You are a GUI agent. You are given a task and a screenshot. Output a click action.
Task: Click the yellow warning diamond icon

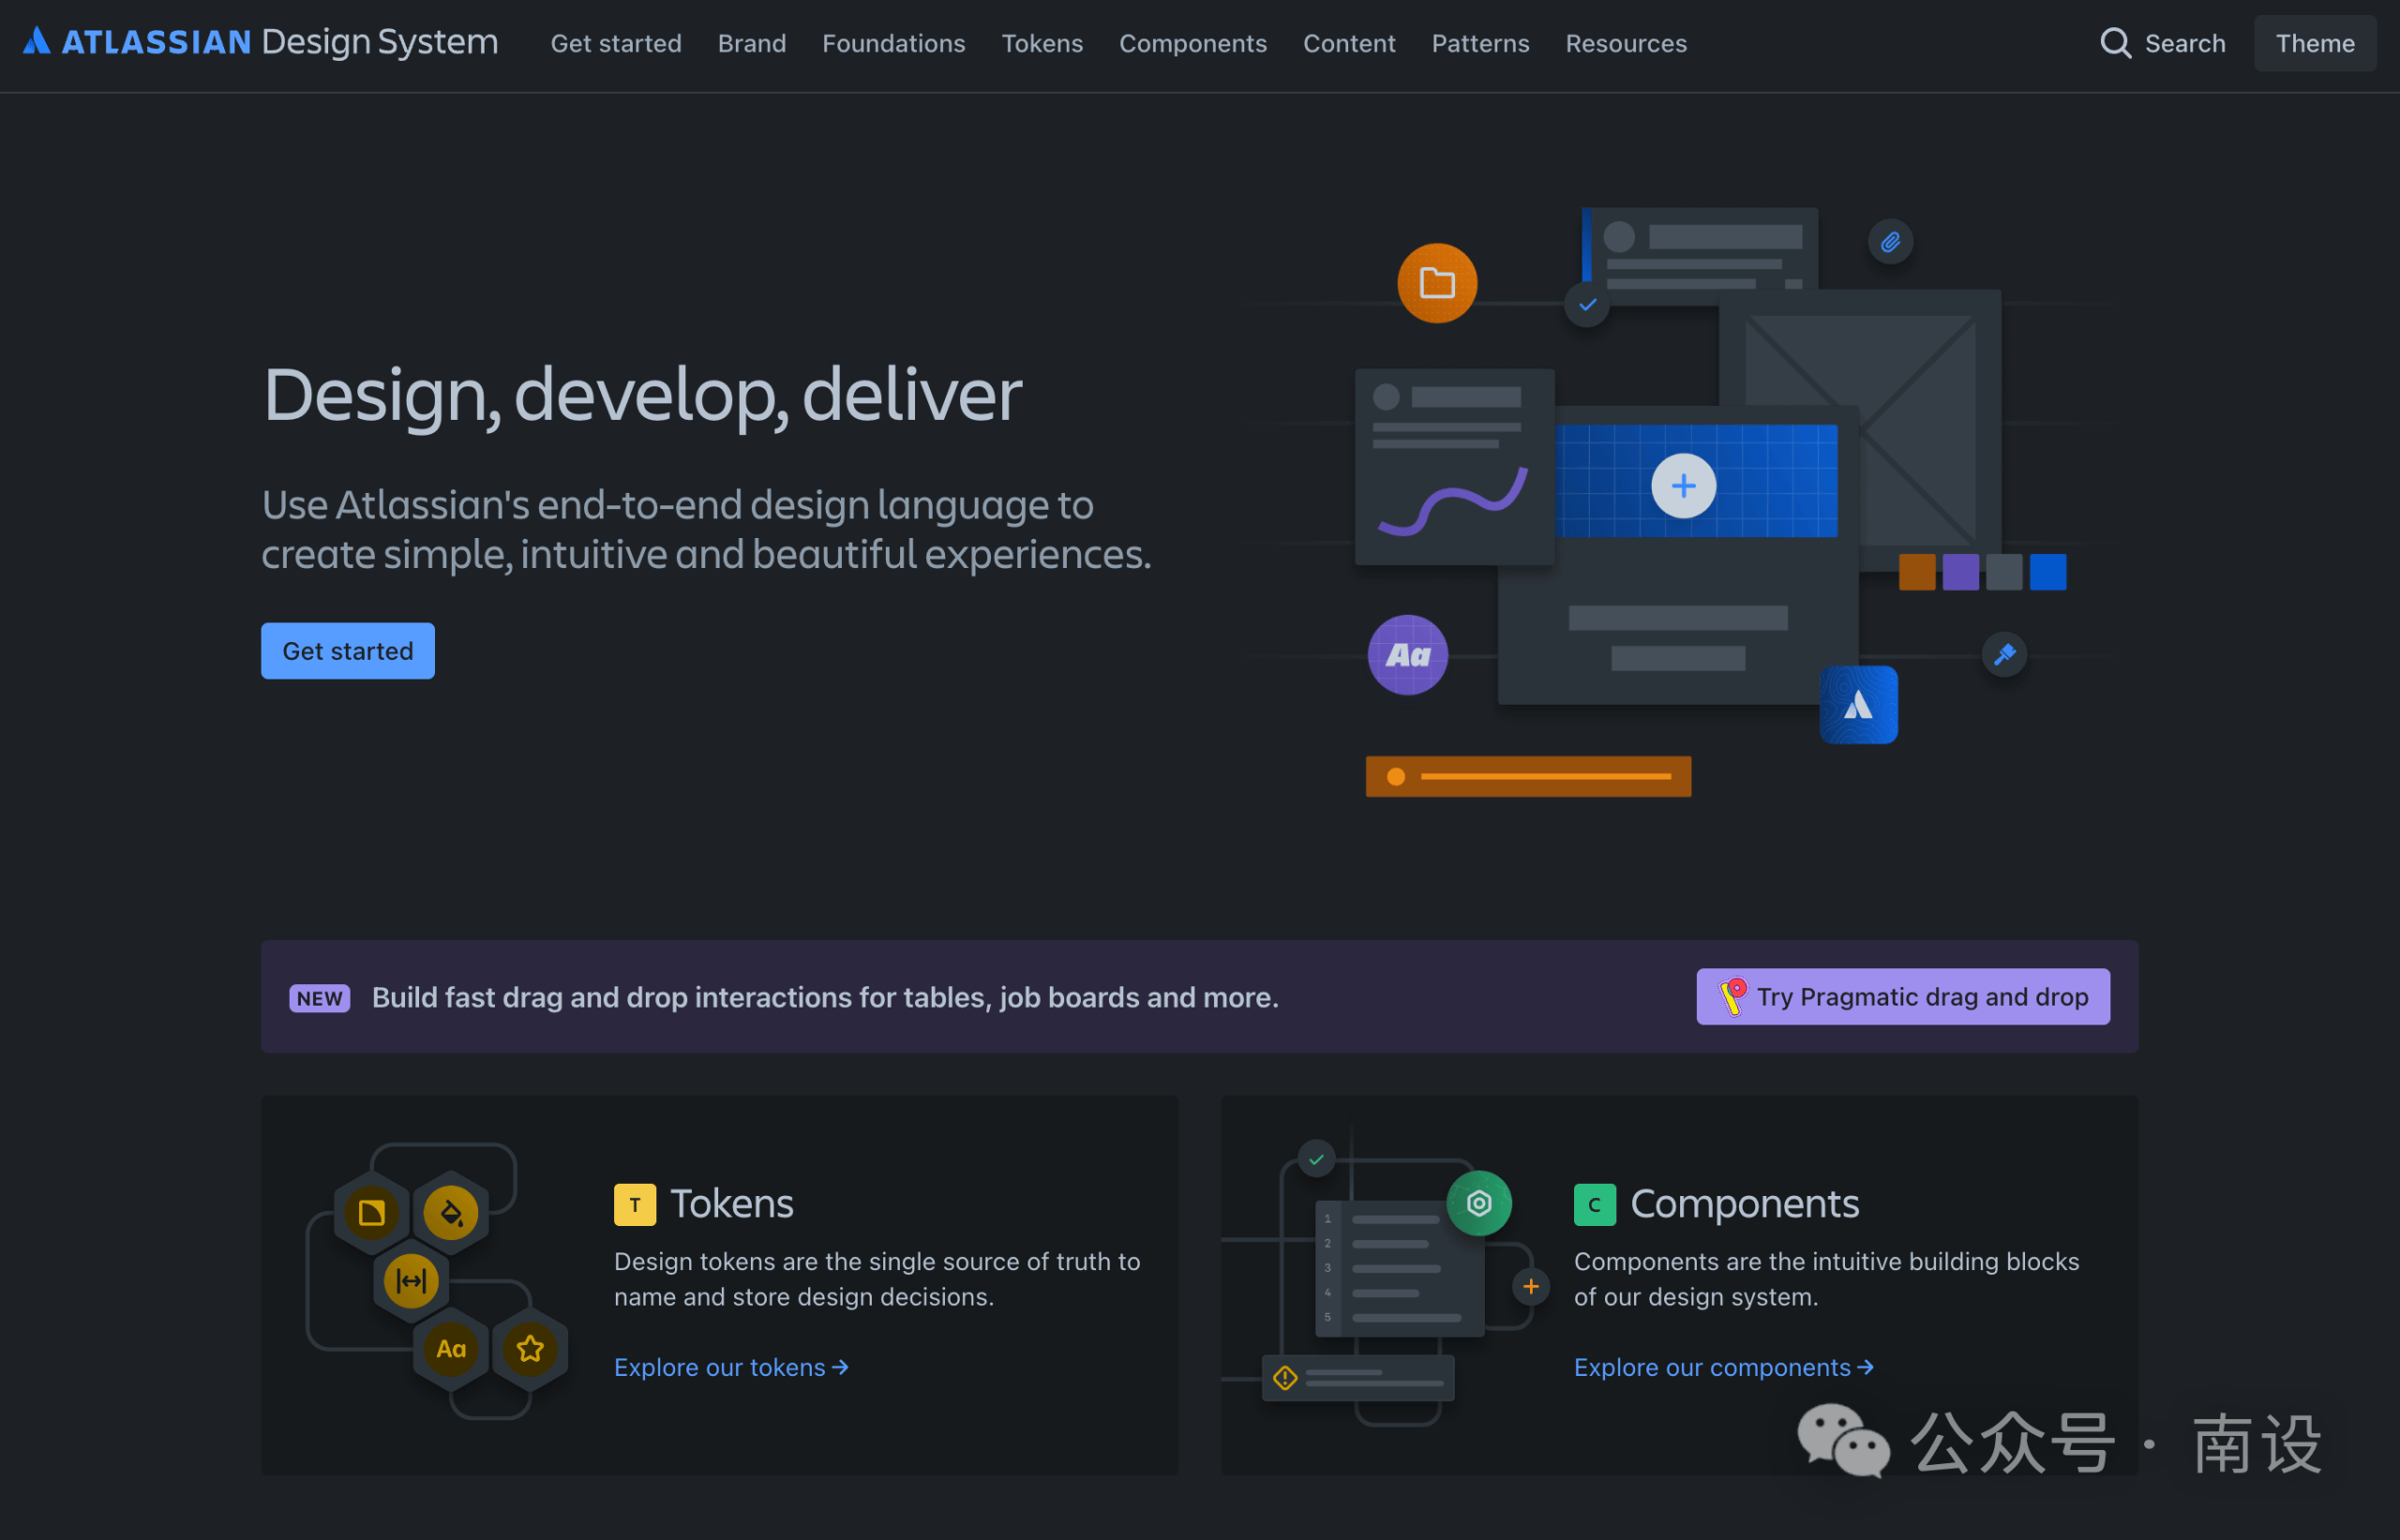(1285, 1378)
